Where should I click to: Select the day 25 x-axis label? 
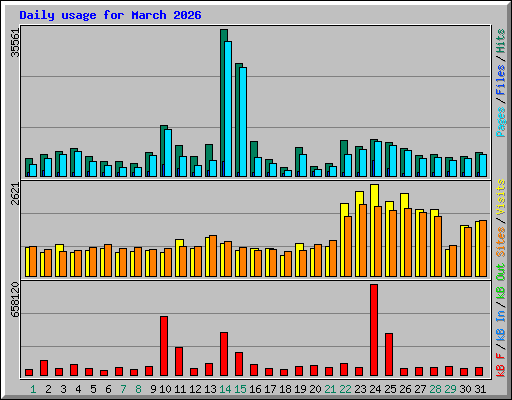pos(390,389)
